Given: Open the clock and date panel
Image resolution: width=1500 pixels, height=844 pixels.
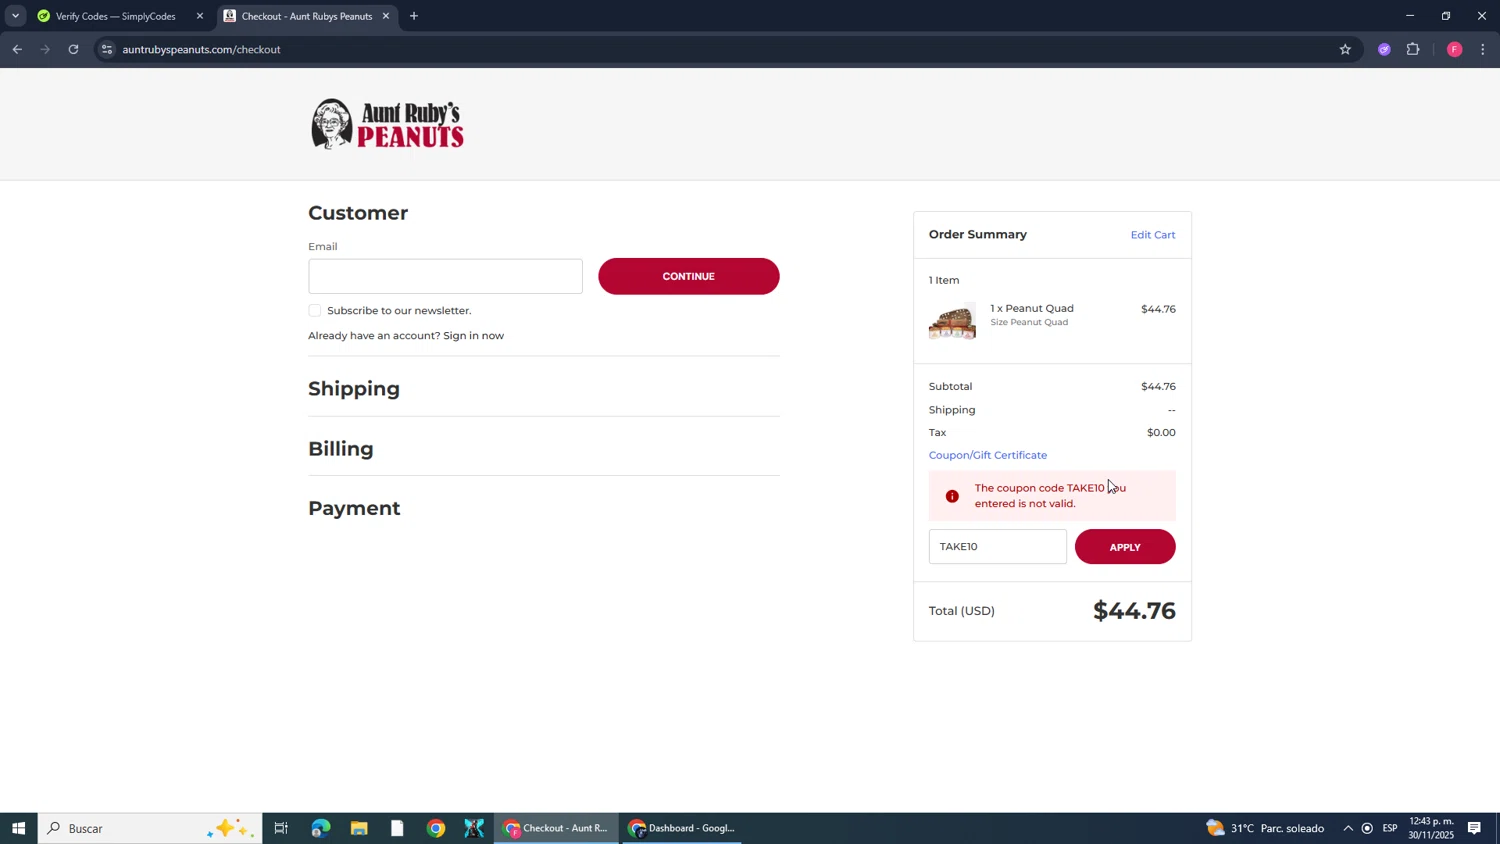Looking at the screenshot, I should 1431,828.
